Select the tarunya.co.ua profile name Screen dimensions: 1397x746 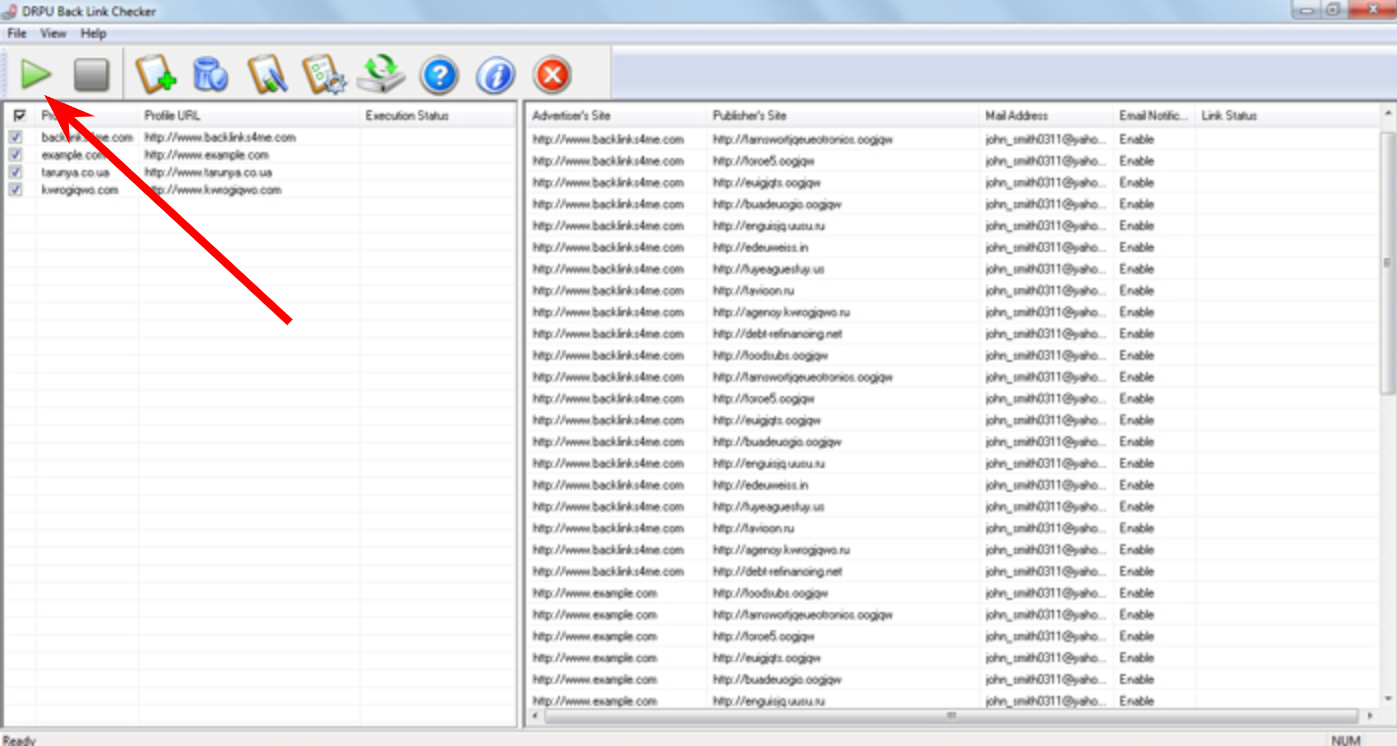coord(76,172)
